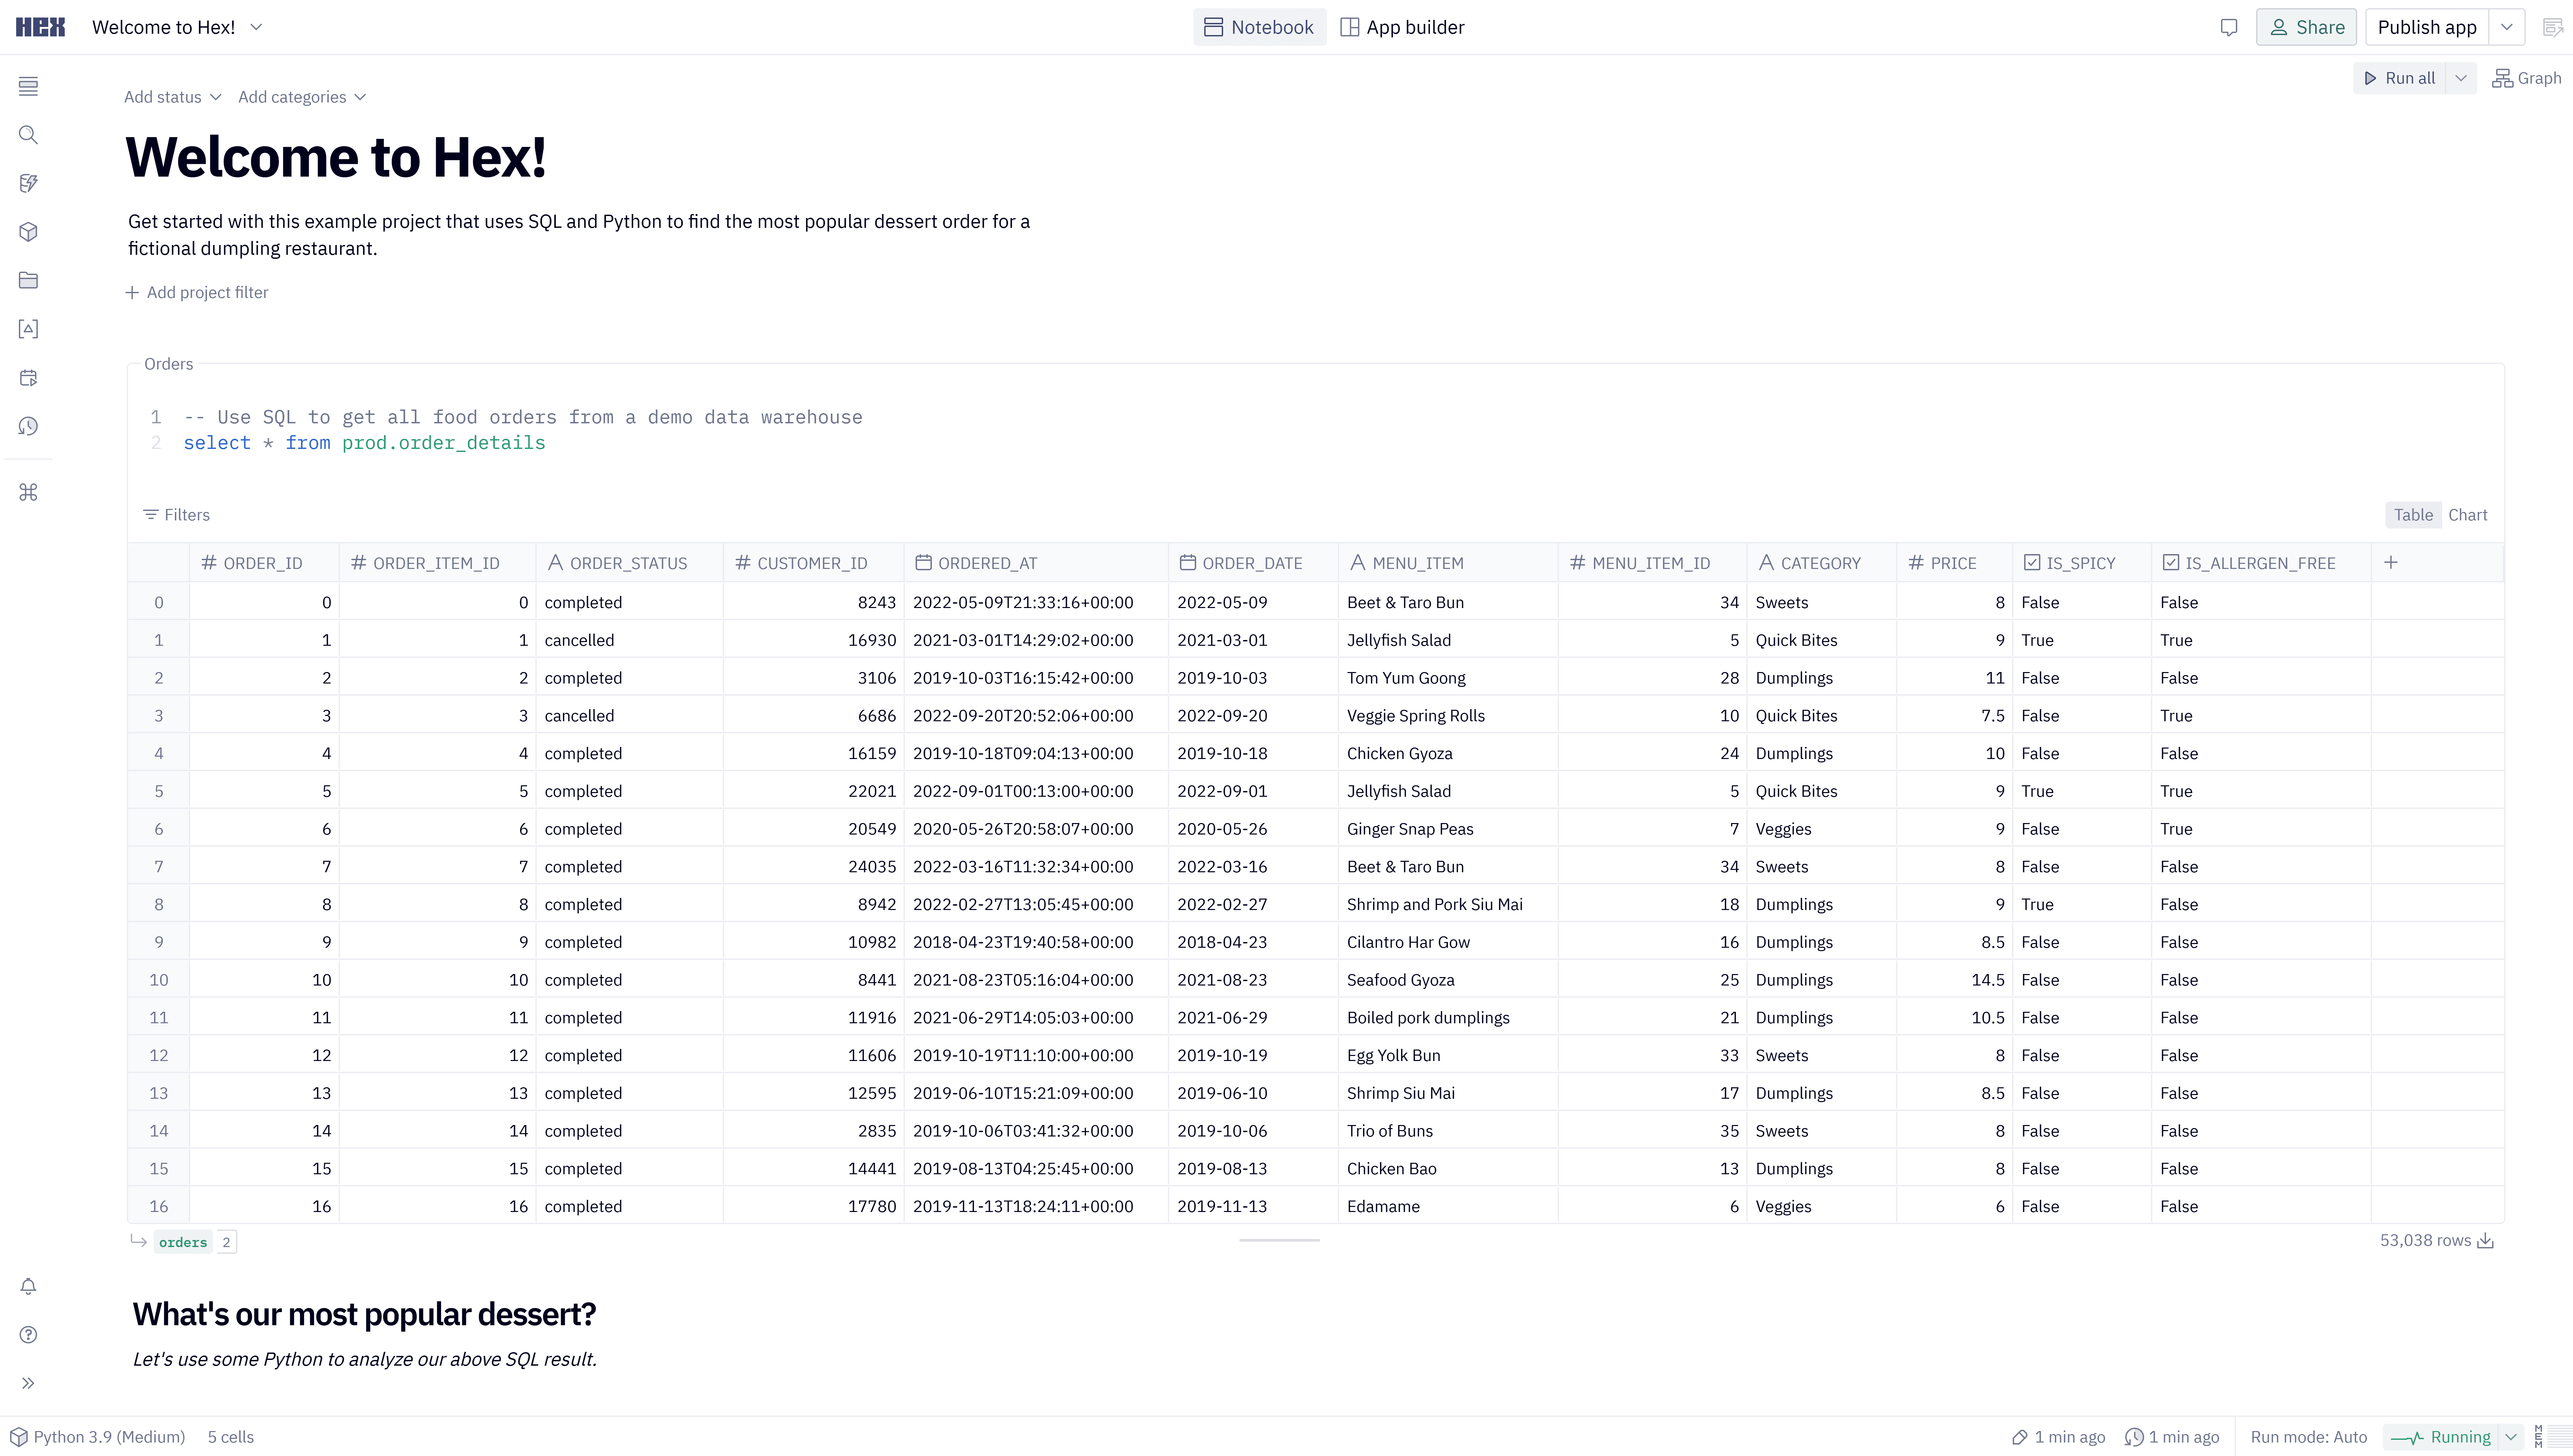Viewport: 2573px width, 1456px height.
Task: Click customer ID 16930 cell
Action: click(814, 640)
